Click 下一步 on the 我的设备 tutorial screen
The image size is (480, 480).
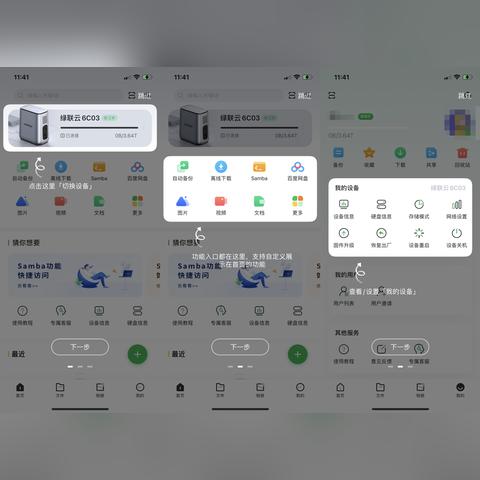(x=400, y=347)
